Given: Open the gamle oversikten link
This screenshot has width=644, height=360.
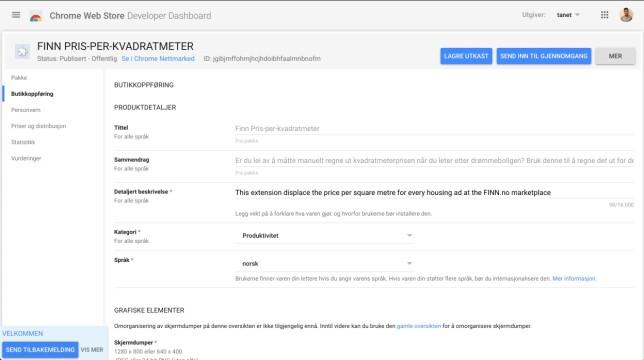Looking at the screenshot, I should click(419, 326).
